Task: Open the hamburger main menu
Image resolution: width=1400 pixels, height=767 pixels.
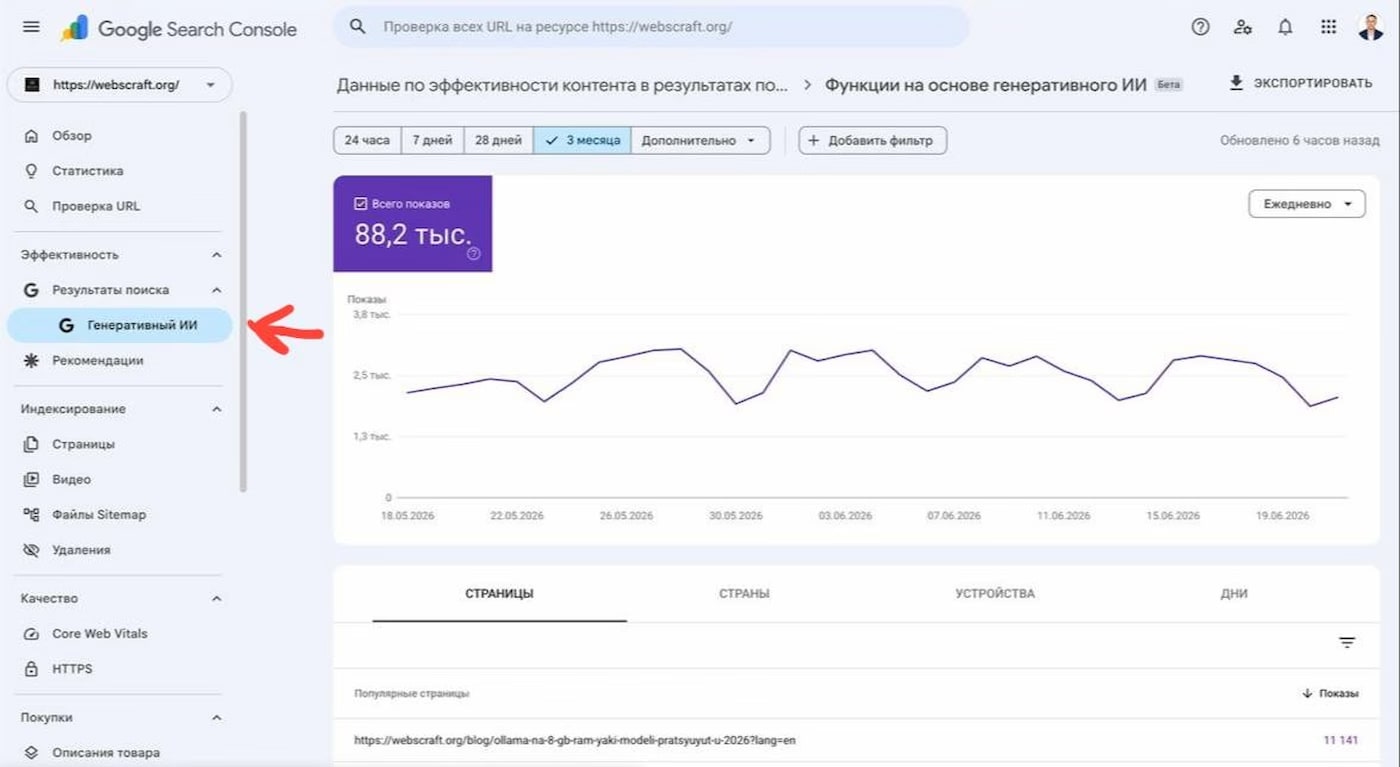Action: click(x=31, y=27)
